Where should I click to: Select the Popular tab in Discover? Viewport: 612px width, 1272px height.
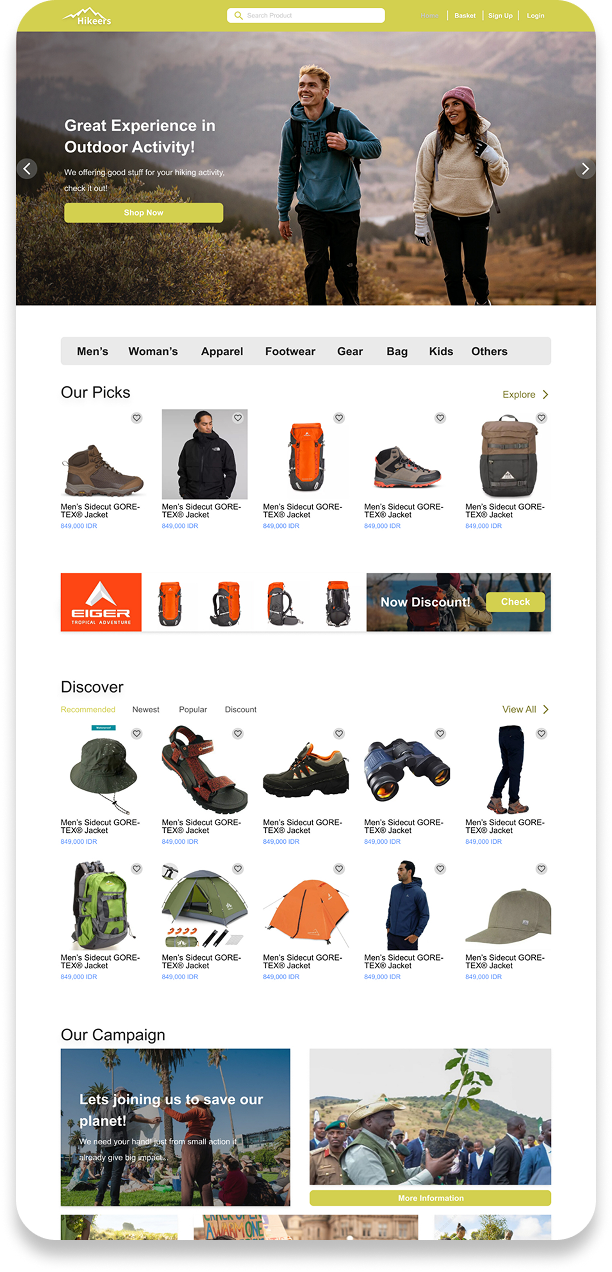193,710
